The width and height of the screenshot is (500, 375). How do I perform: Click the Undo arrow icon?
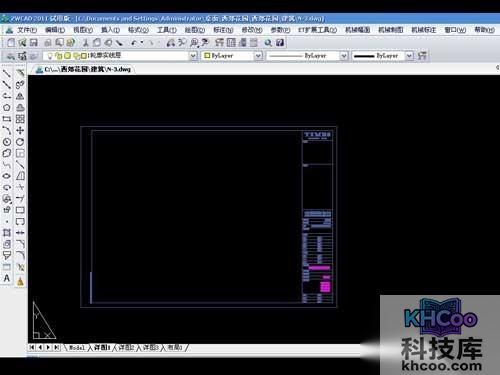(x=134, y=43)
